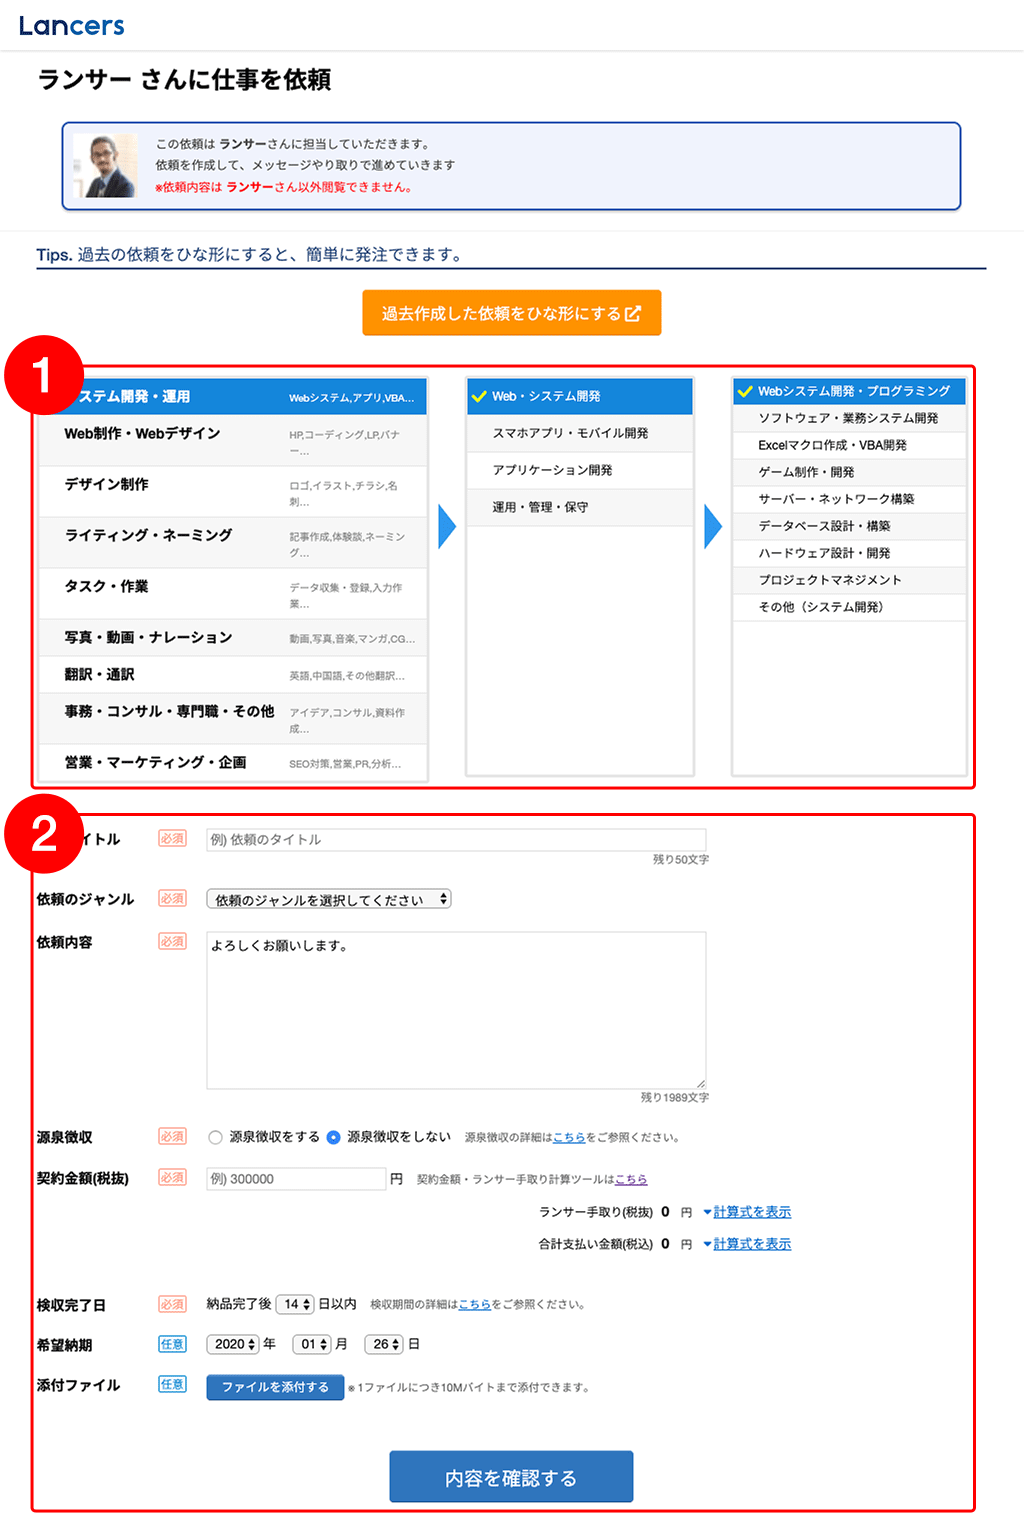This screenshot has height=1535, width=1024.
Task: Select タスク・作業 category
Action: point(233,593)
